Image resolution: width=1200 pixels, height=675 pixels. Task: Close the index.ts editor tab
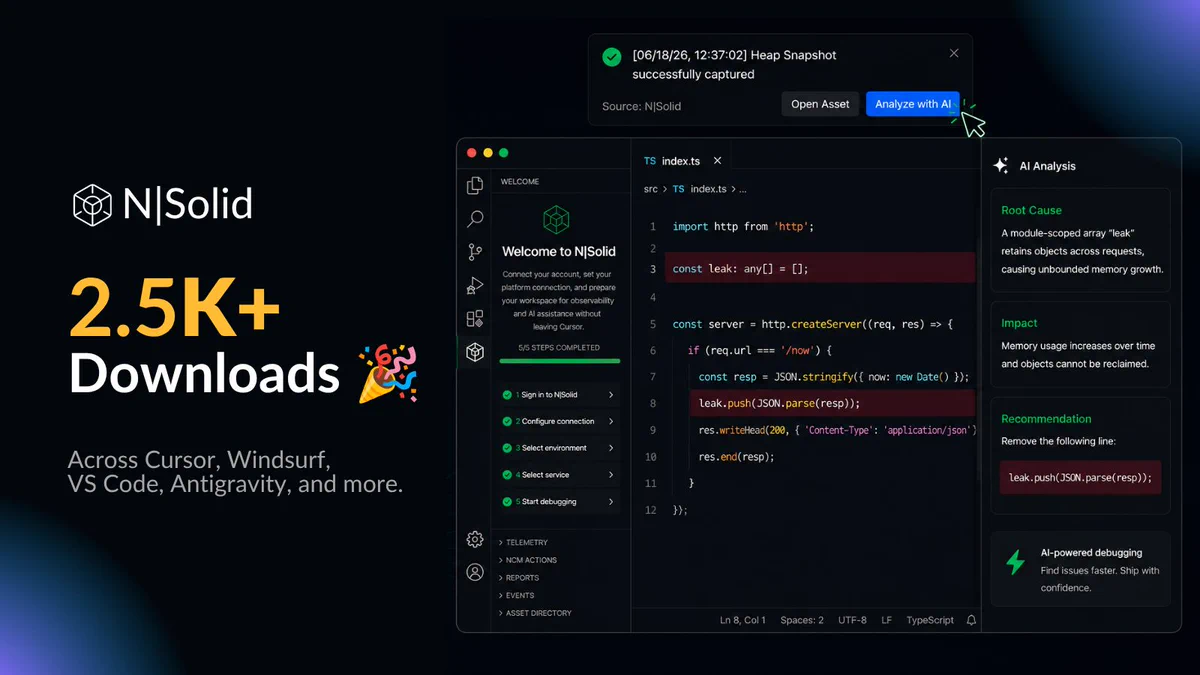pos(718,161)
